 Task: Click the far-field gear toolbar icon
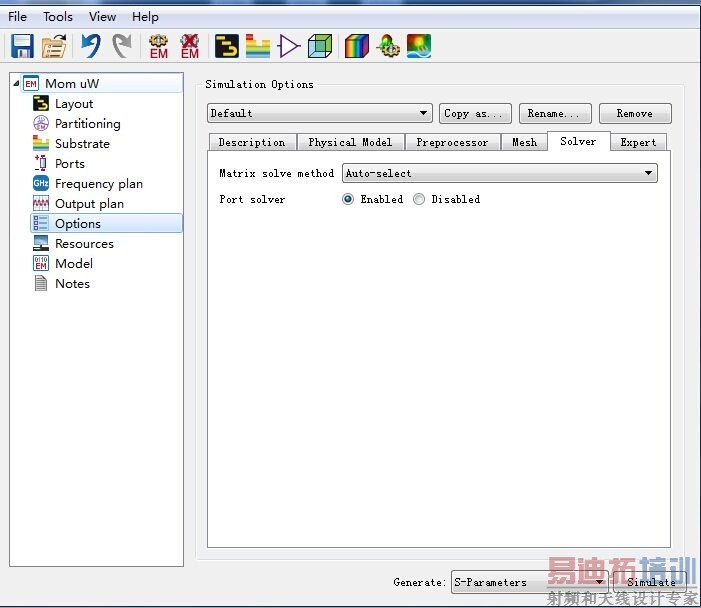388,46
